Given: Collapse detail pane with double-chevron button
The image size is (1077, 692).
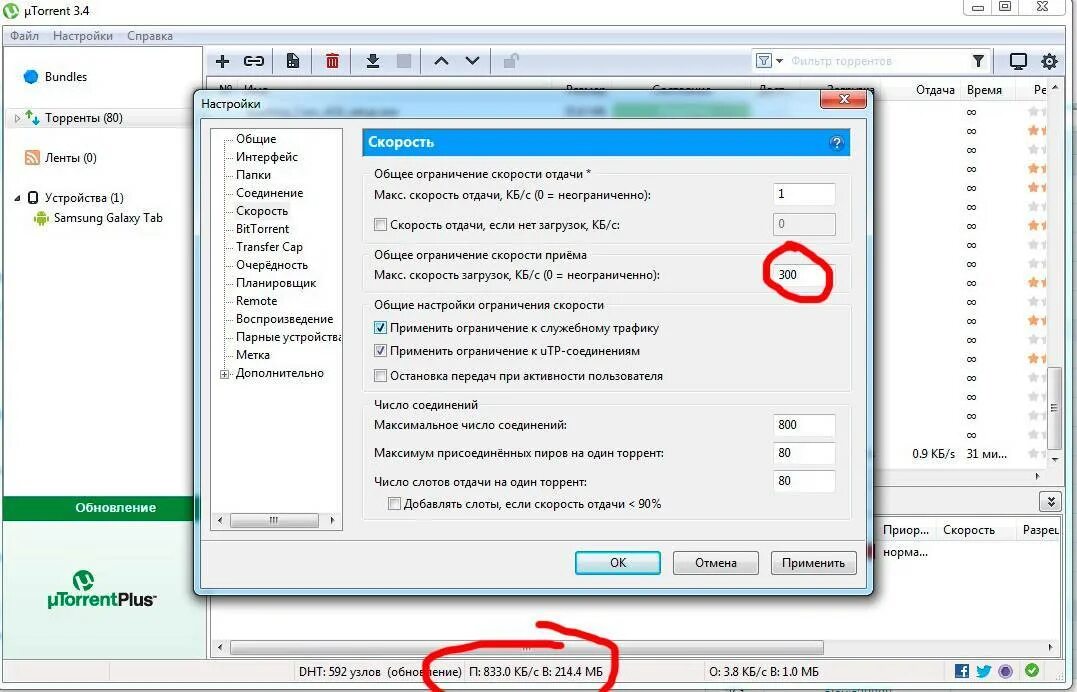Looking at the screenshot, I should (x=1050, y=502).
